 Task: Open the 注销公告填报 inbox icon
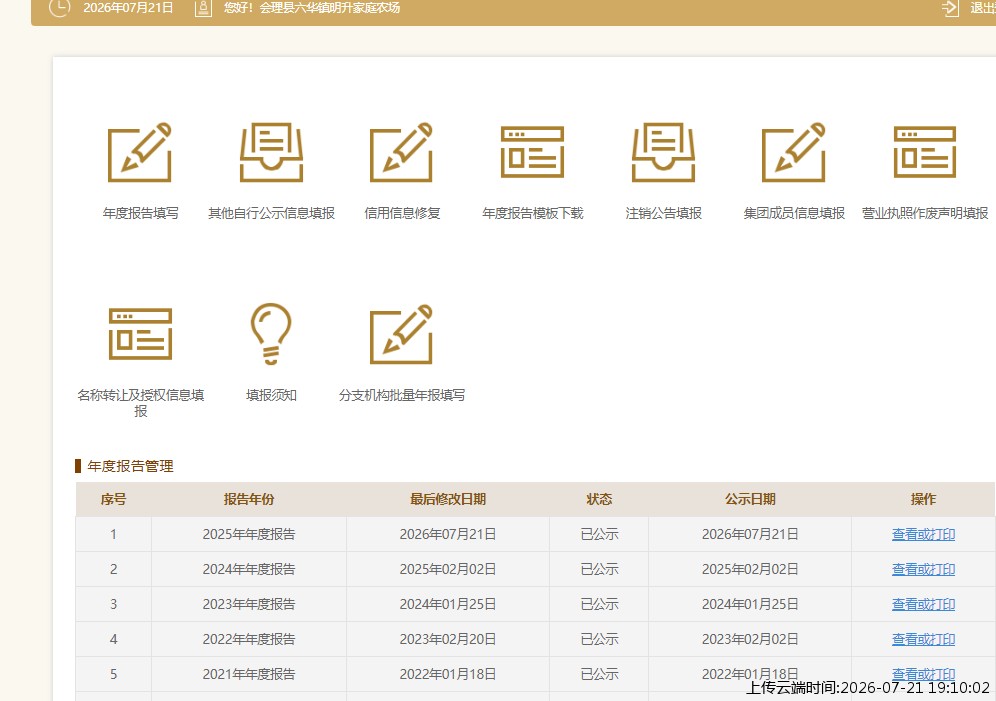(663, 152)
